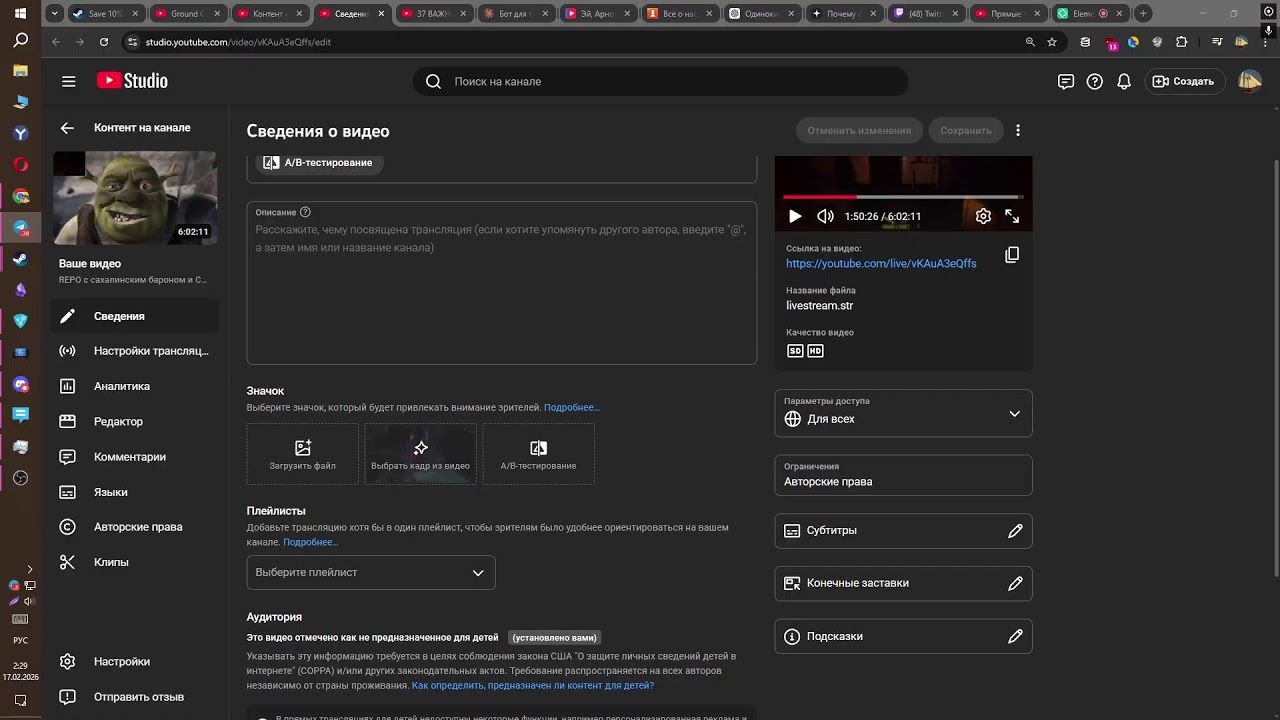Open the new browser tab button
The image size is (1280, 720).
[x=1143, y=14]
